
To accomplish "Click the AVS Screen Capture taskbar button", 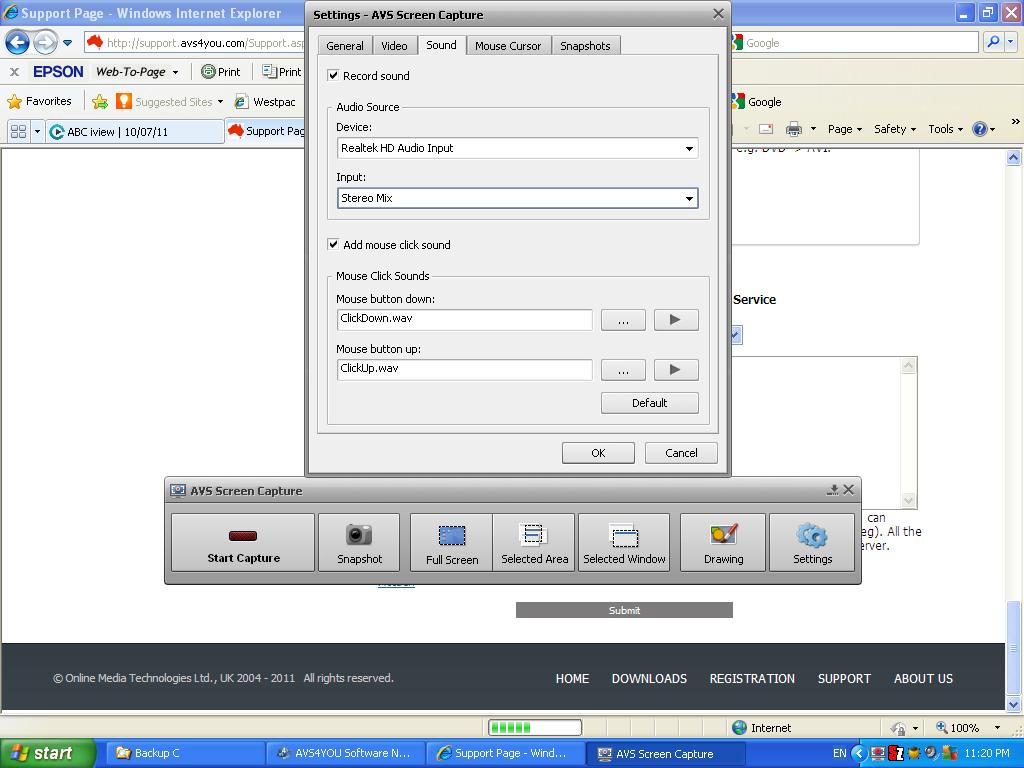I will [664, 753].
